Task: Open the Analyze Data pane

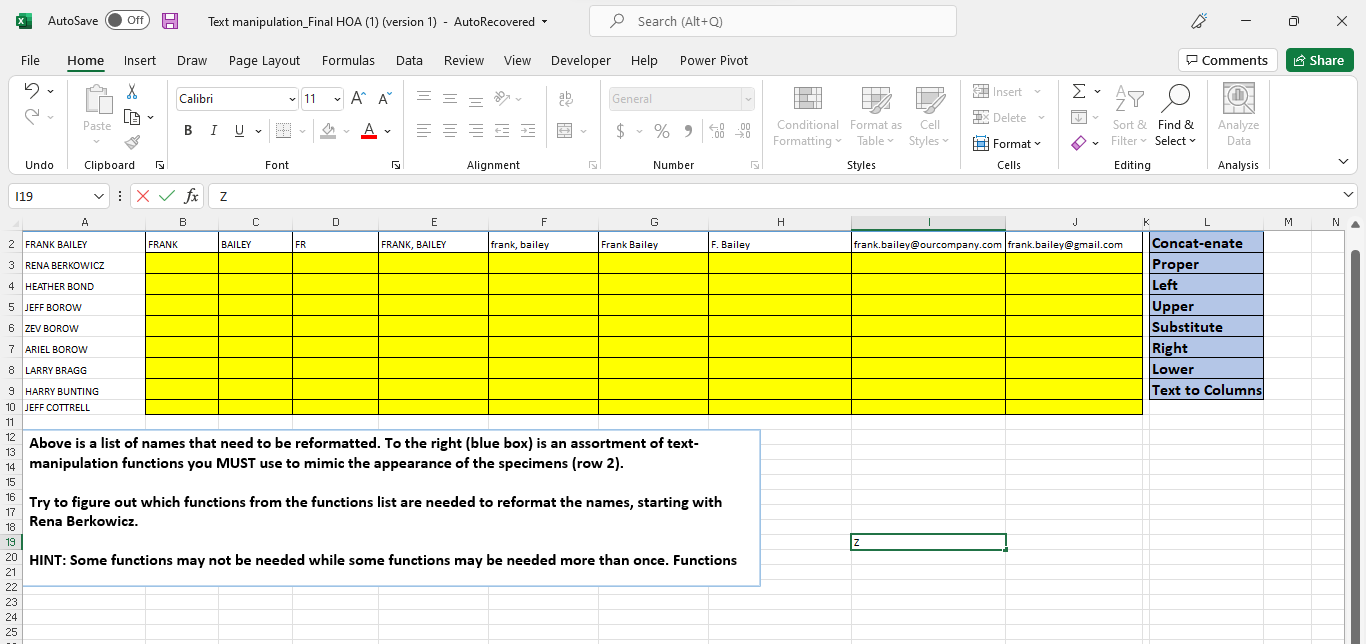Action: click(1238, 113)
